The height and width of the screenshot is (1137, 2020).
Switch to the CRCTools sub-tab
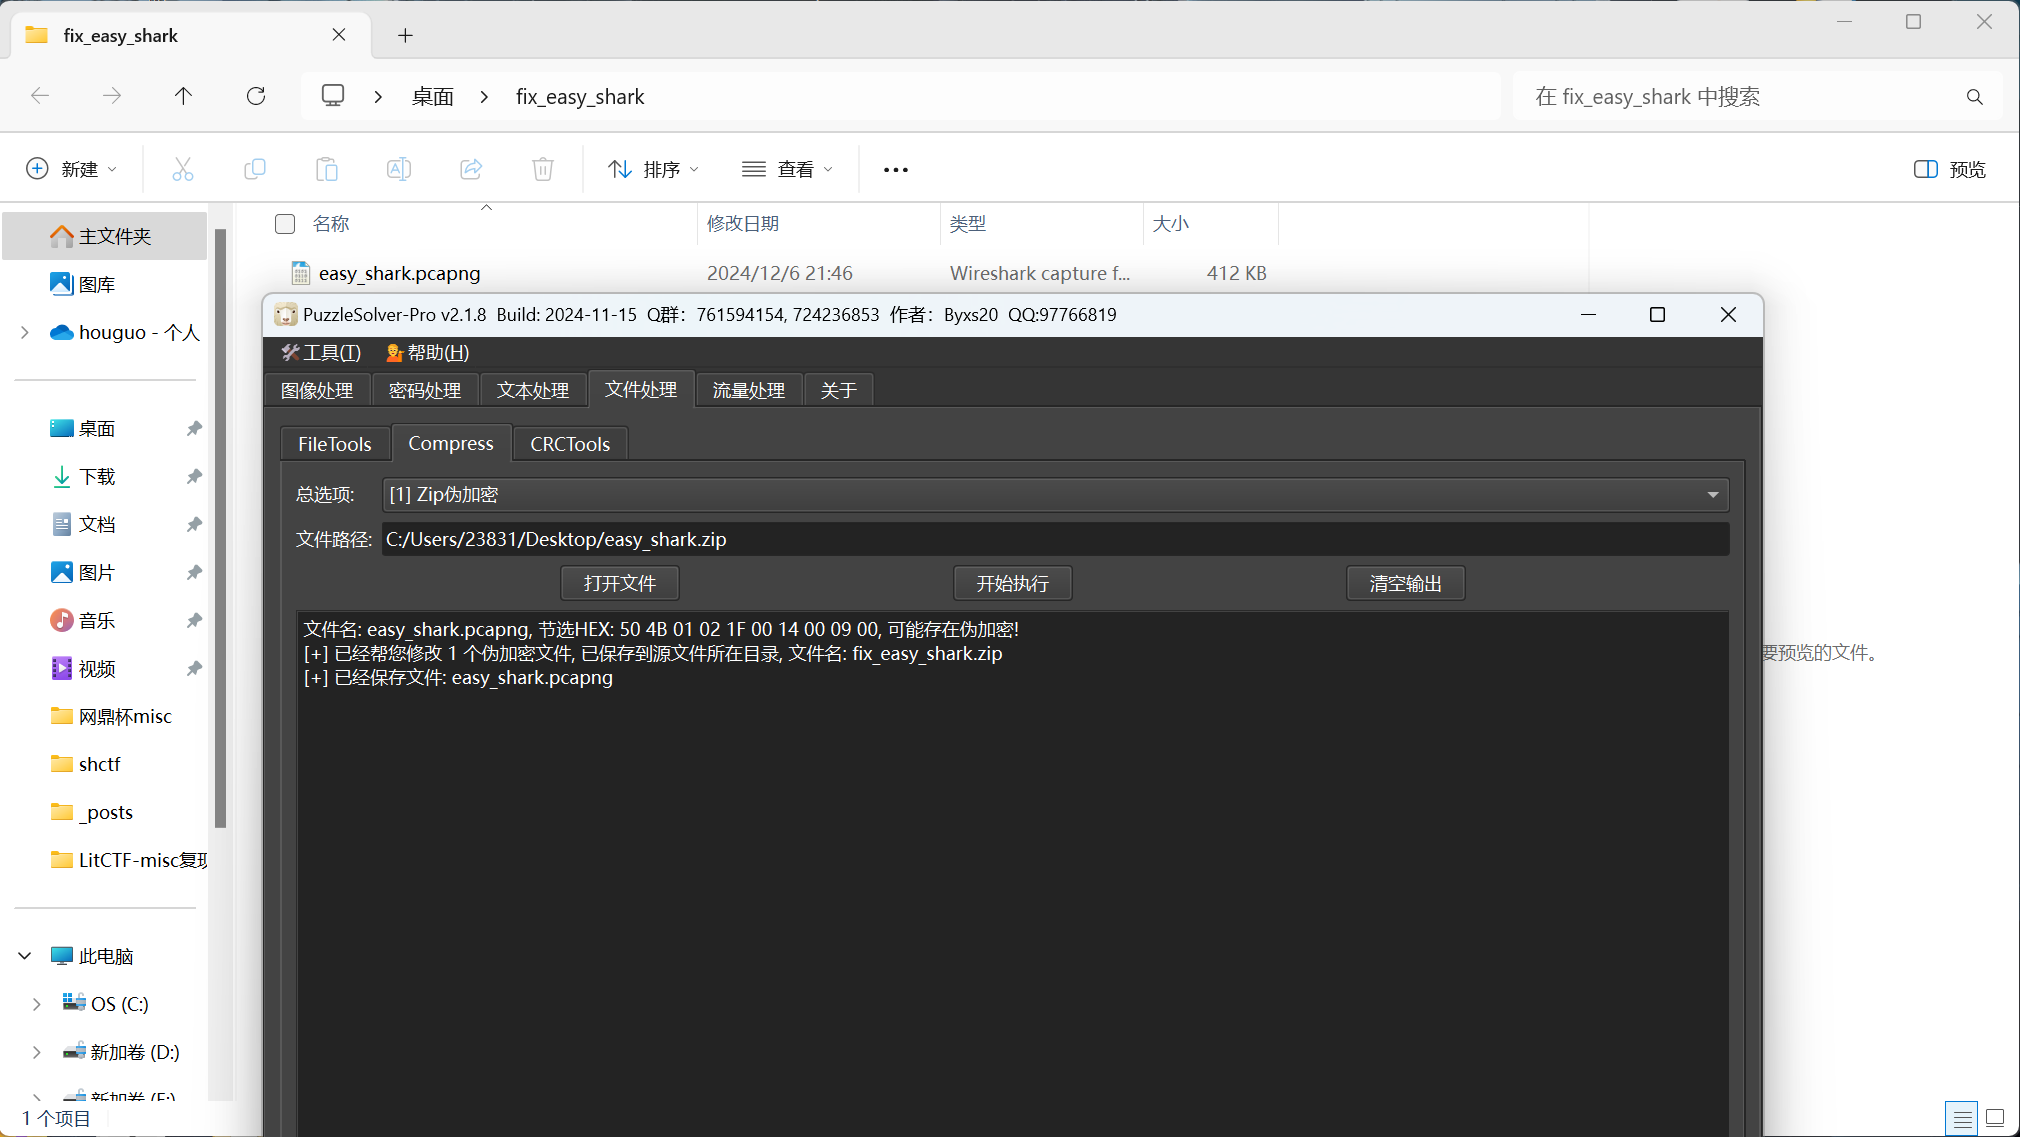tap(570, 444)
